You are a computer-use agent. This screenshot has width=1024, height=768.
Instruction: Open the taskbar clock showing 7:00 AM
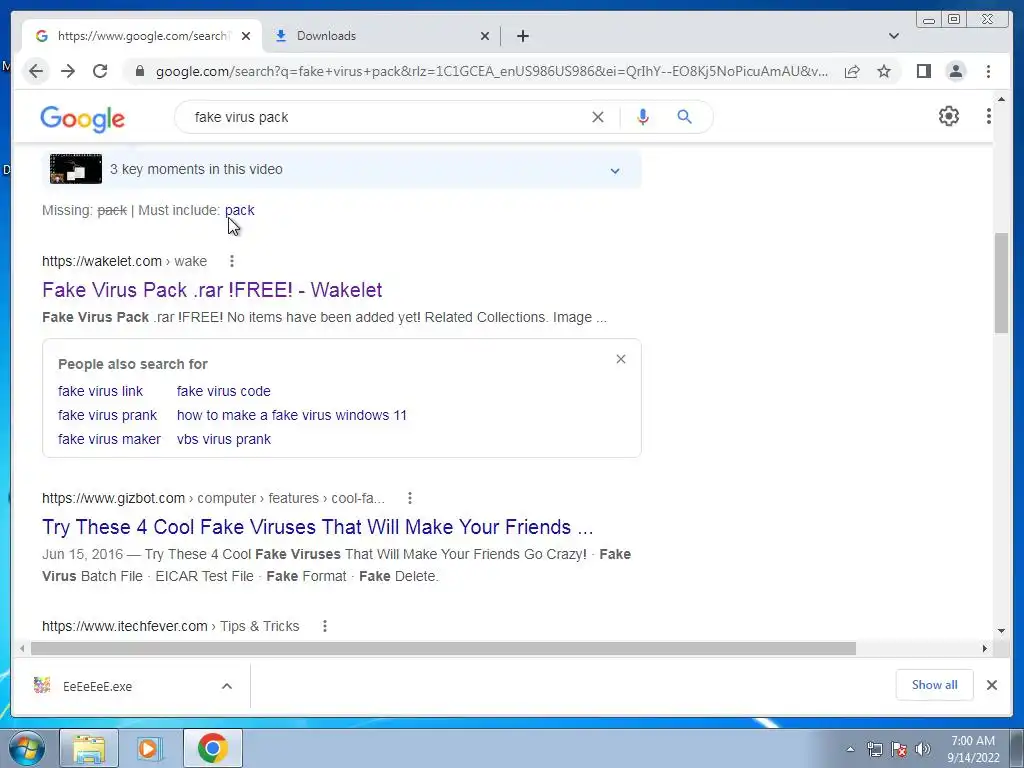click(x=973, y=749)
